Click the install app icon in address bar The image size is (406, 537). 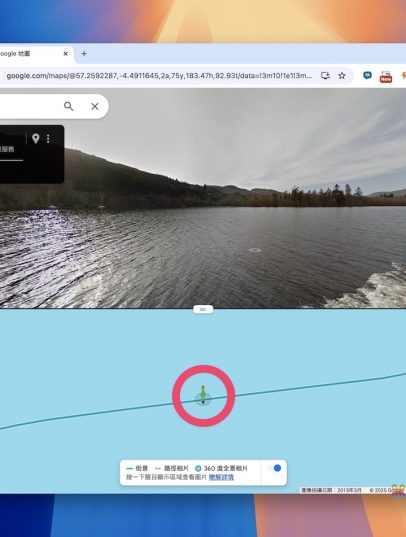[325, 76]
